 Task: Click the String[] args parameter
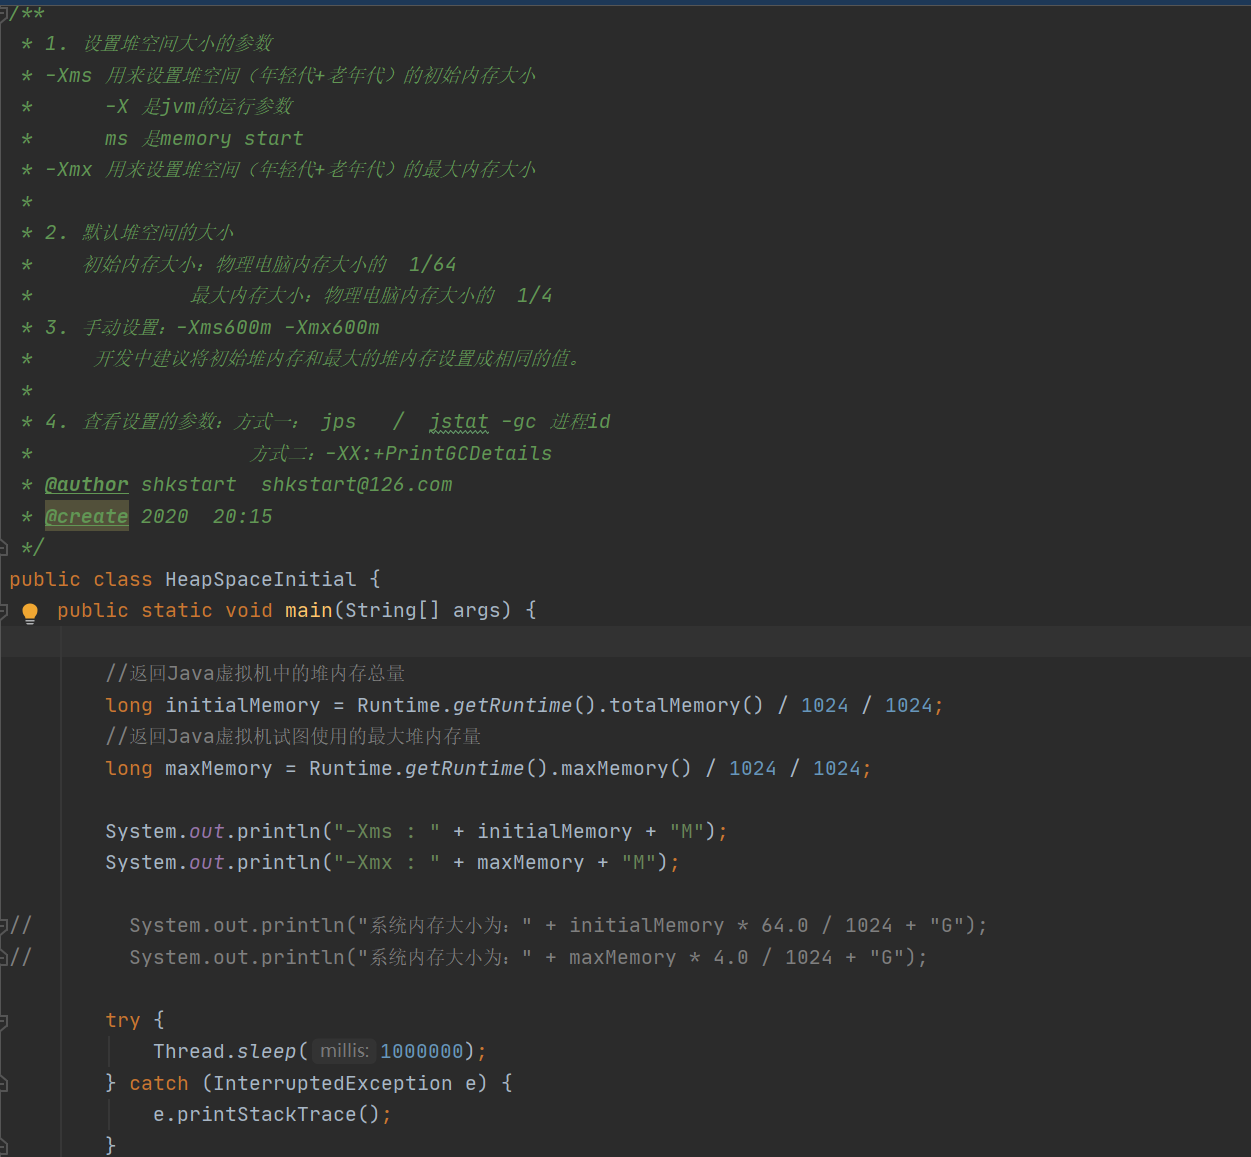coord(428,610)
